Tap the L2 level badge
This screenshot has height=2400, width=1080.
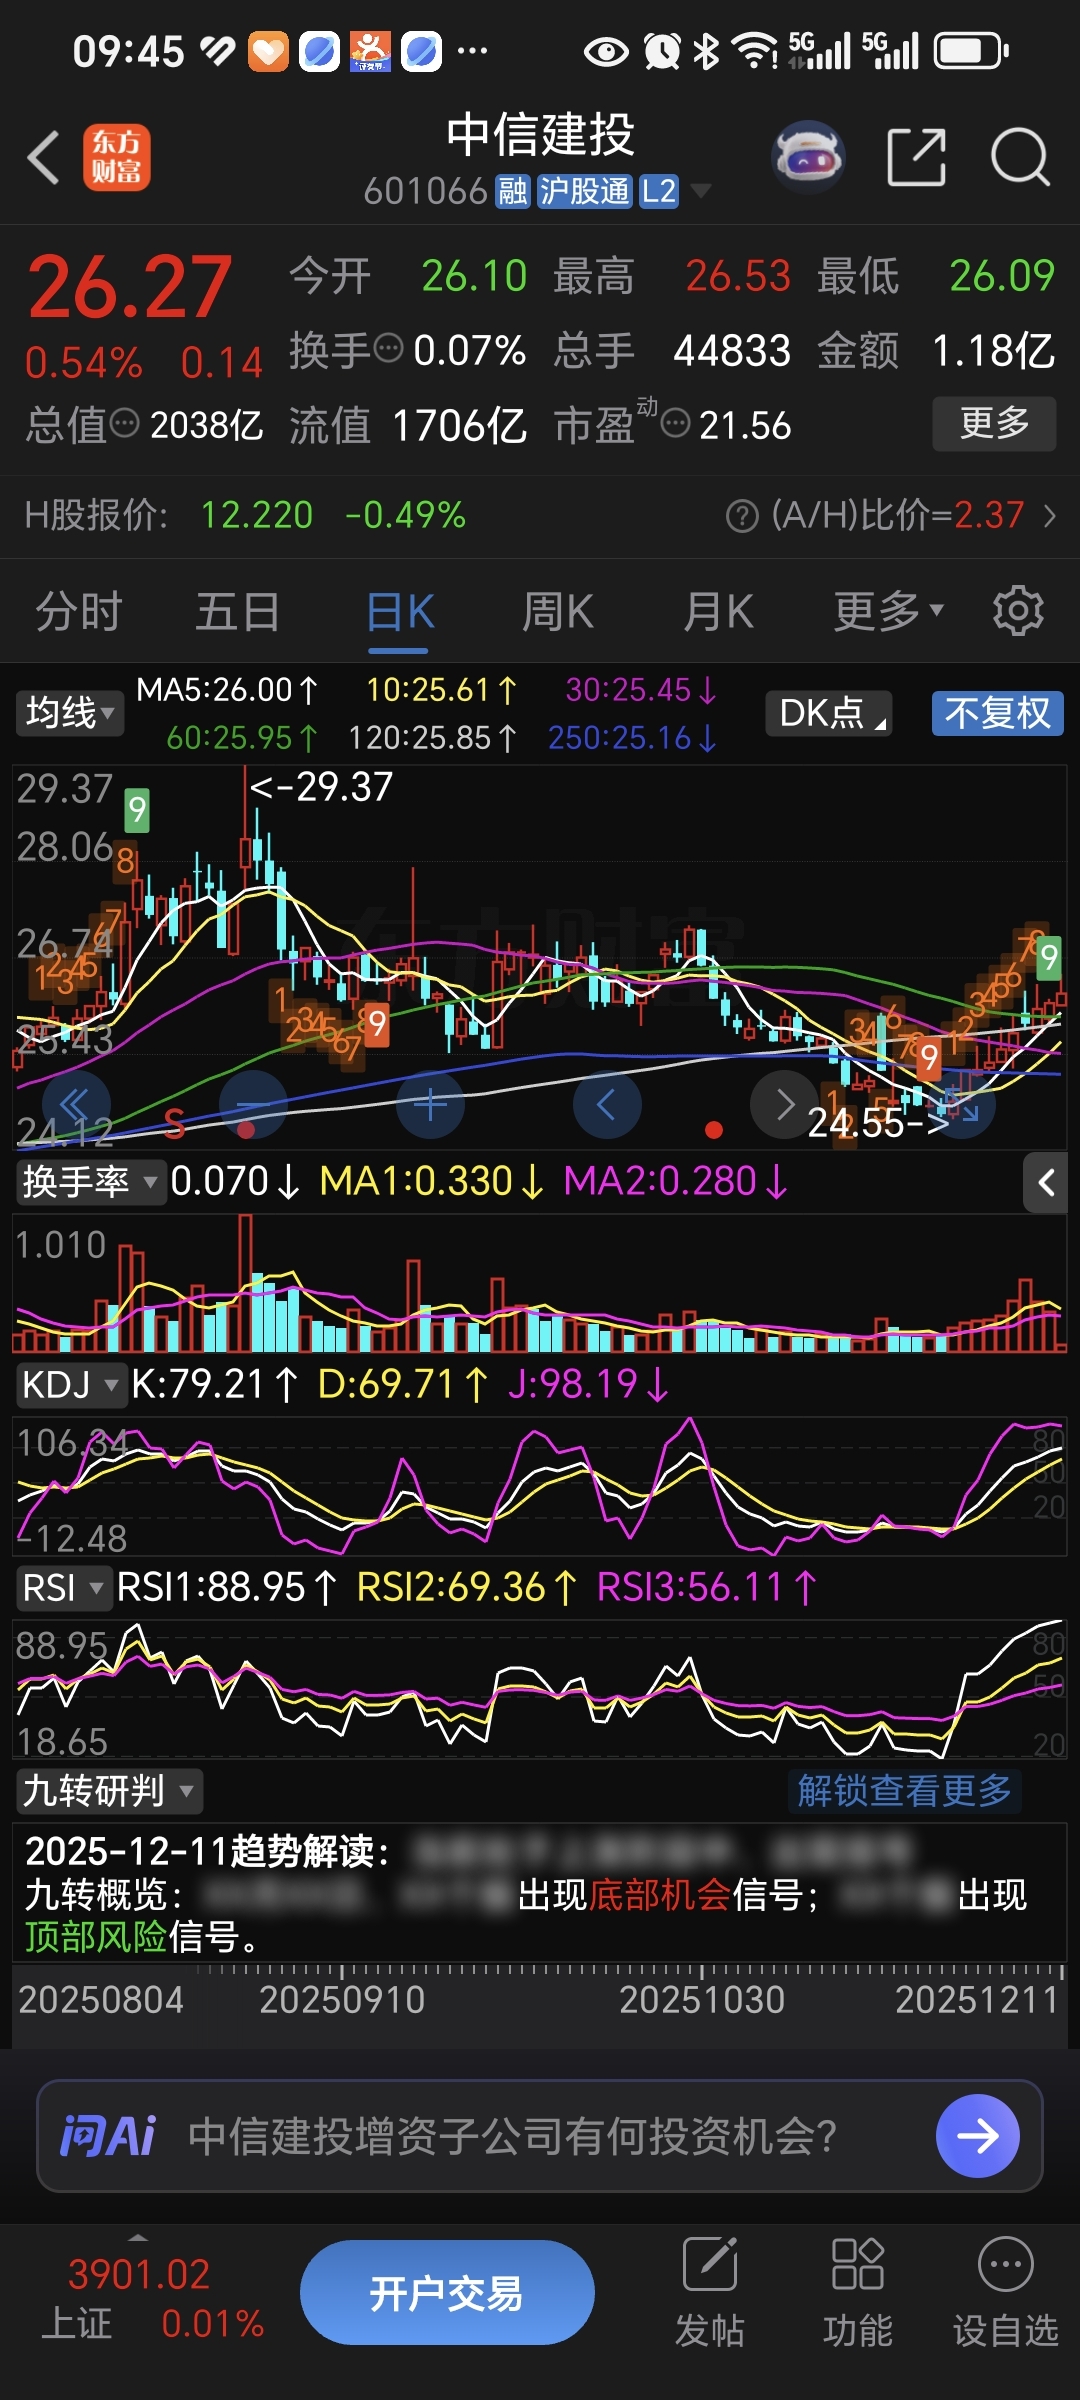pyautogui.click(x=659, y=191)
